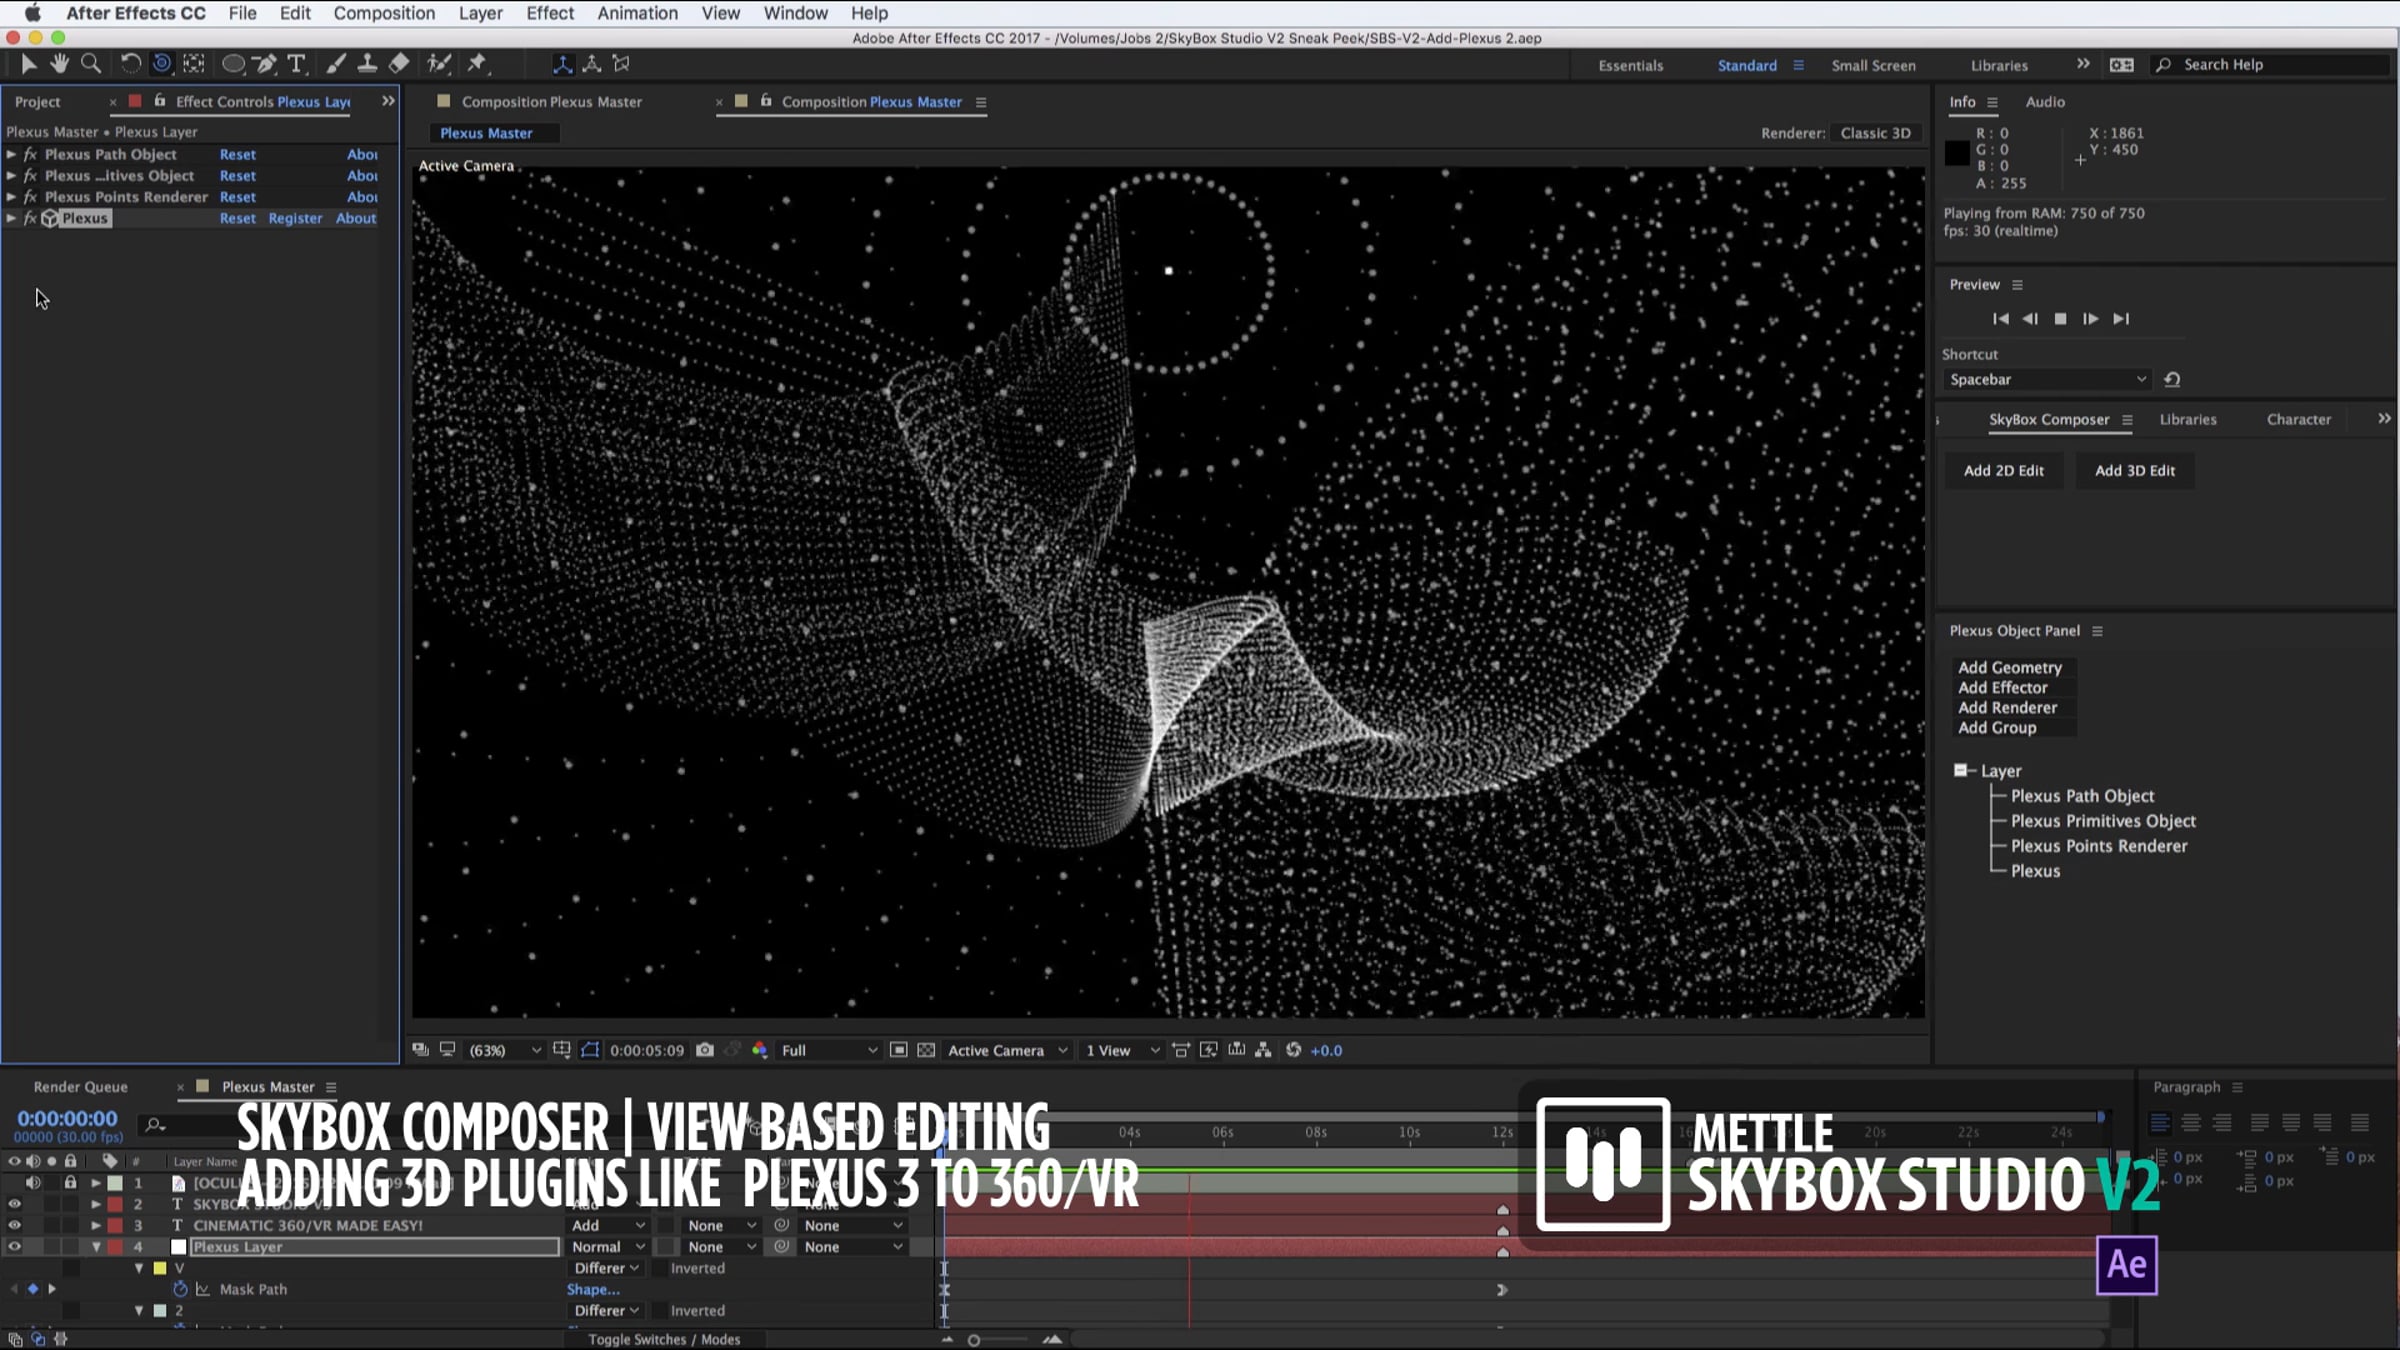Expand layer 3 in the timeline

click(96, 1226)
